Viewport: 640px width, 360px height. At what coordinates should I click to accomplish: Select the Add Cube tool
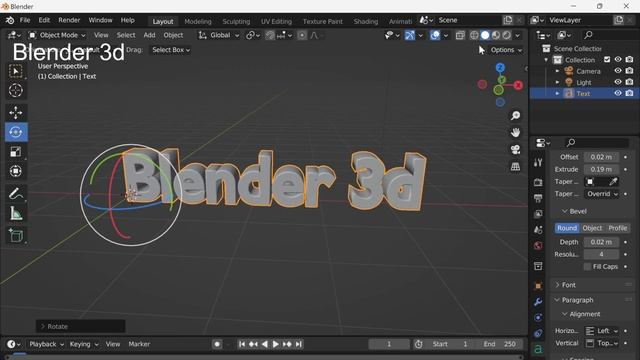click(16, 235)
